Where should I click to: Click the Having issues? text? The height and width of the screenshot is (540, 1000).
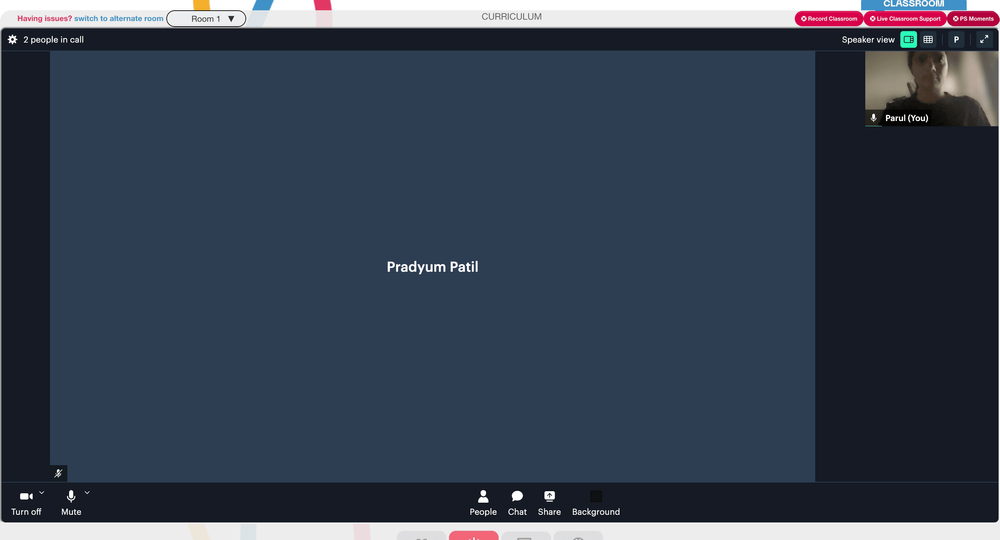[45, 18]
